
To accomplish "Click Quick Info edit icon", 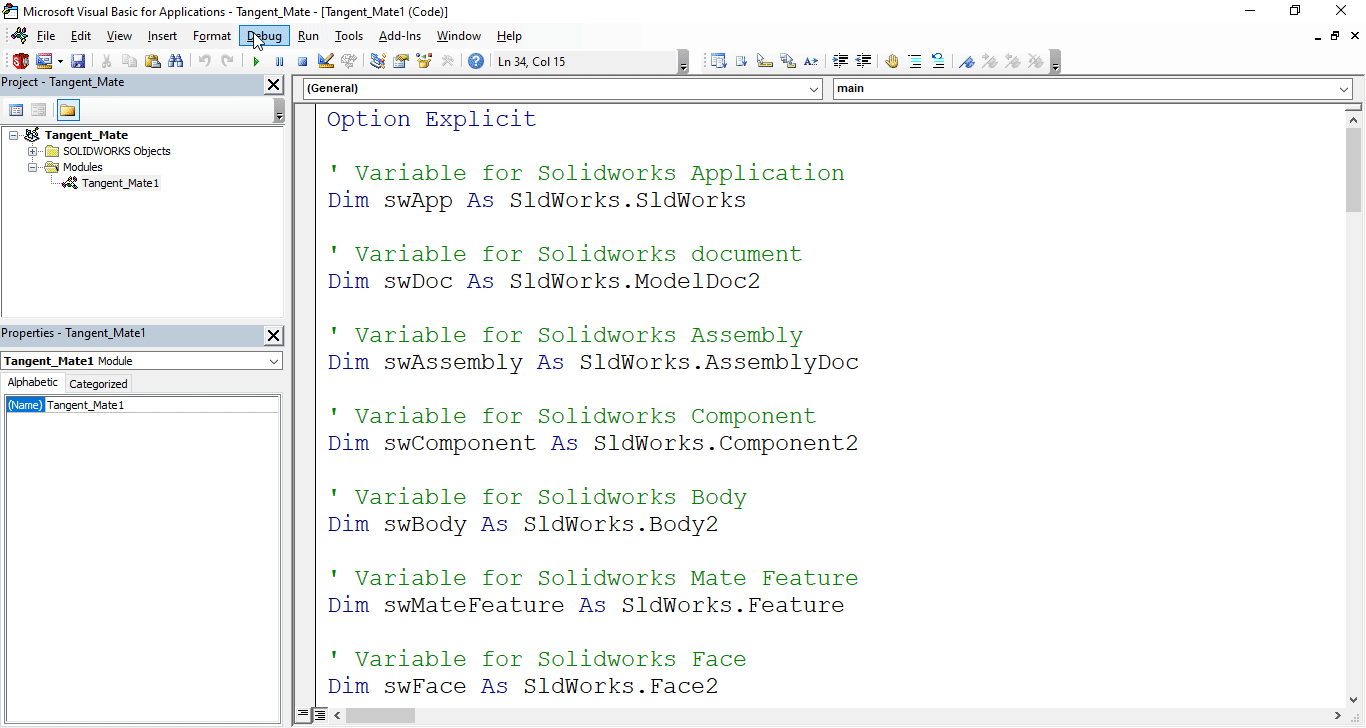I will coord(765,61).
